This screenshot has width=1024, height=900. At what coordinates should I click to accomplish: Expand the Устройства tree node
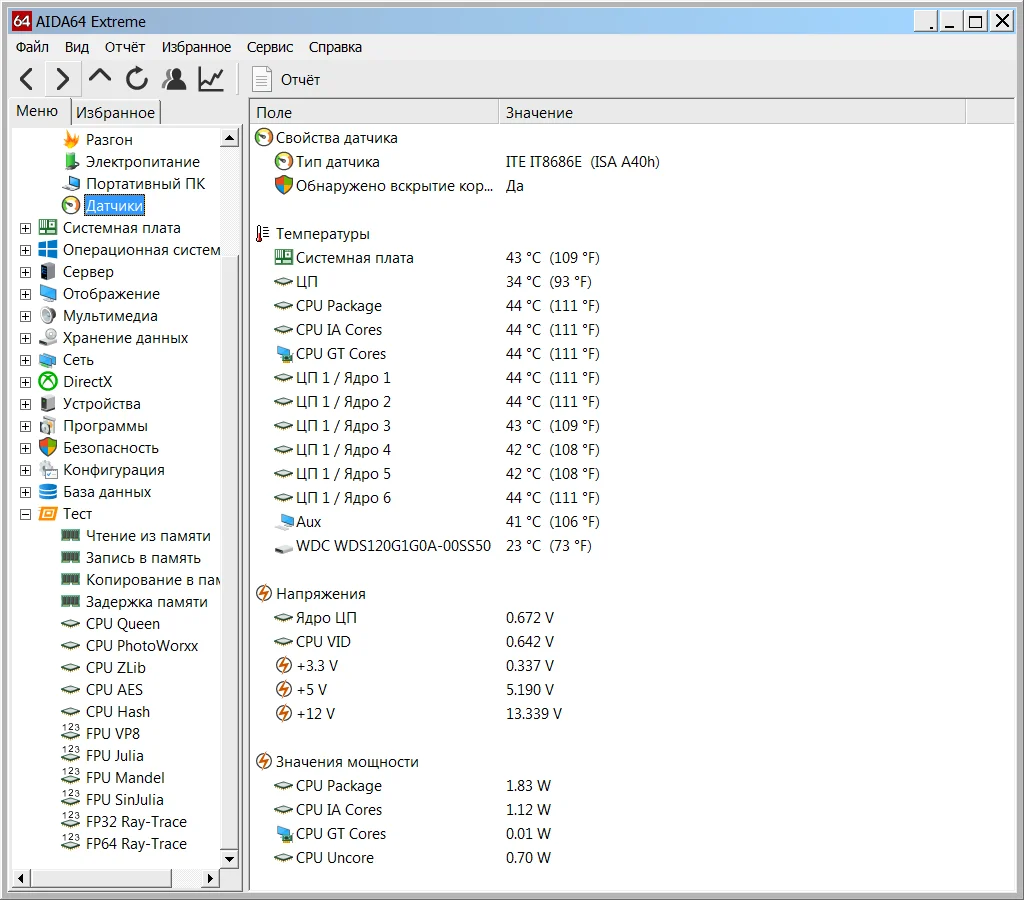(25, 404)
